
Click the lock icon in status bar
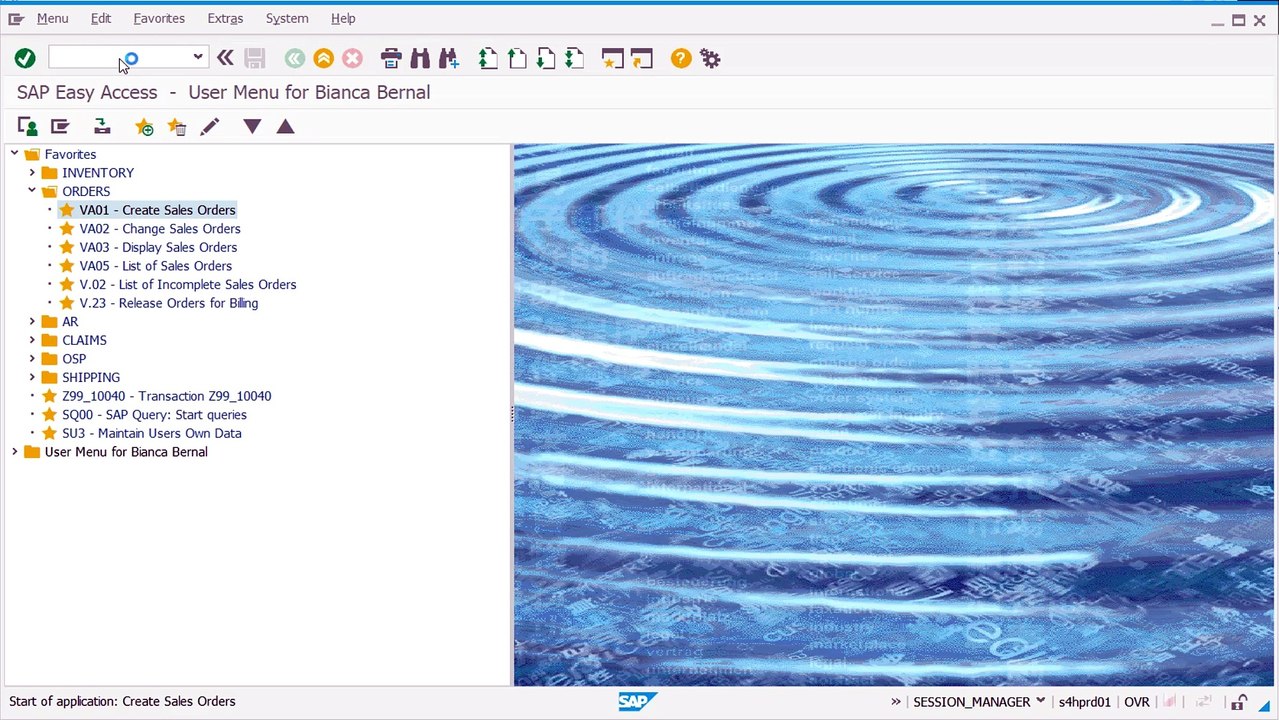click(1239, 702)
